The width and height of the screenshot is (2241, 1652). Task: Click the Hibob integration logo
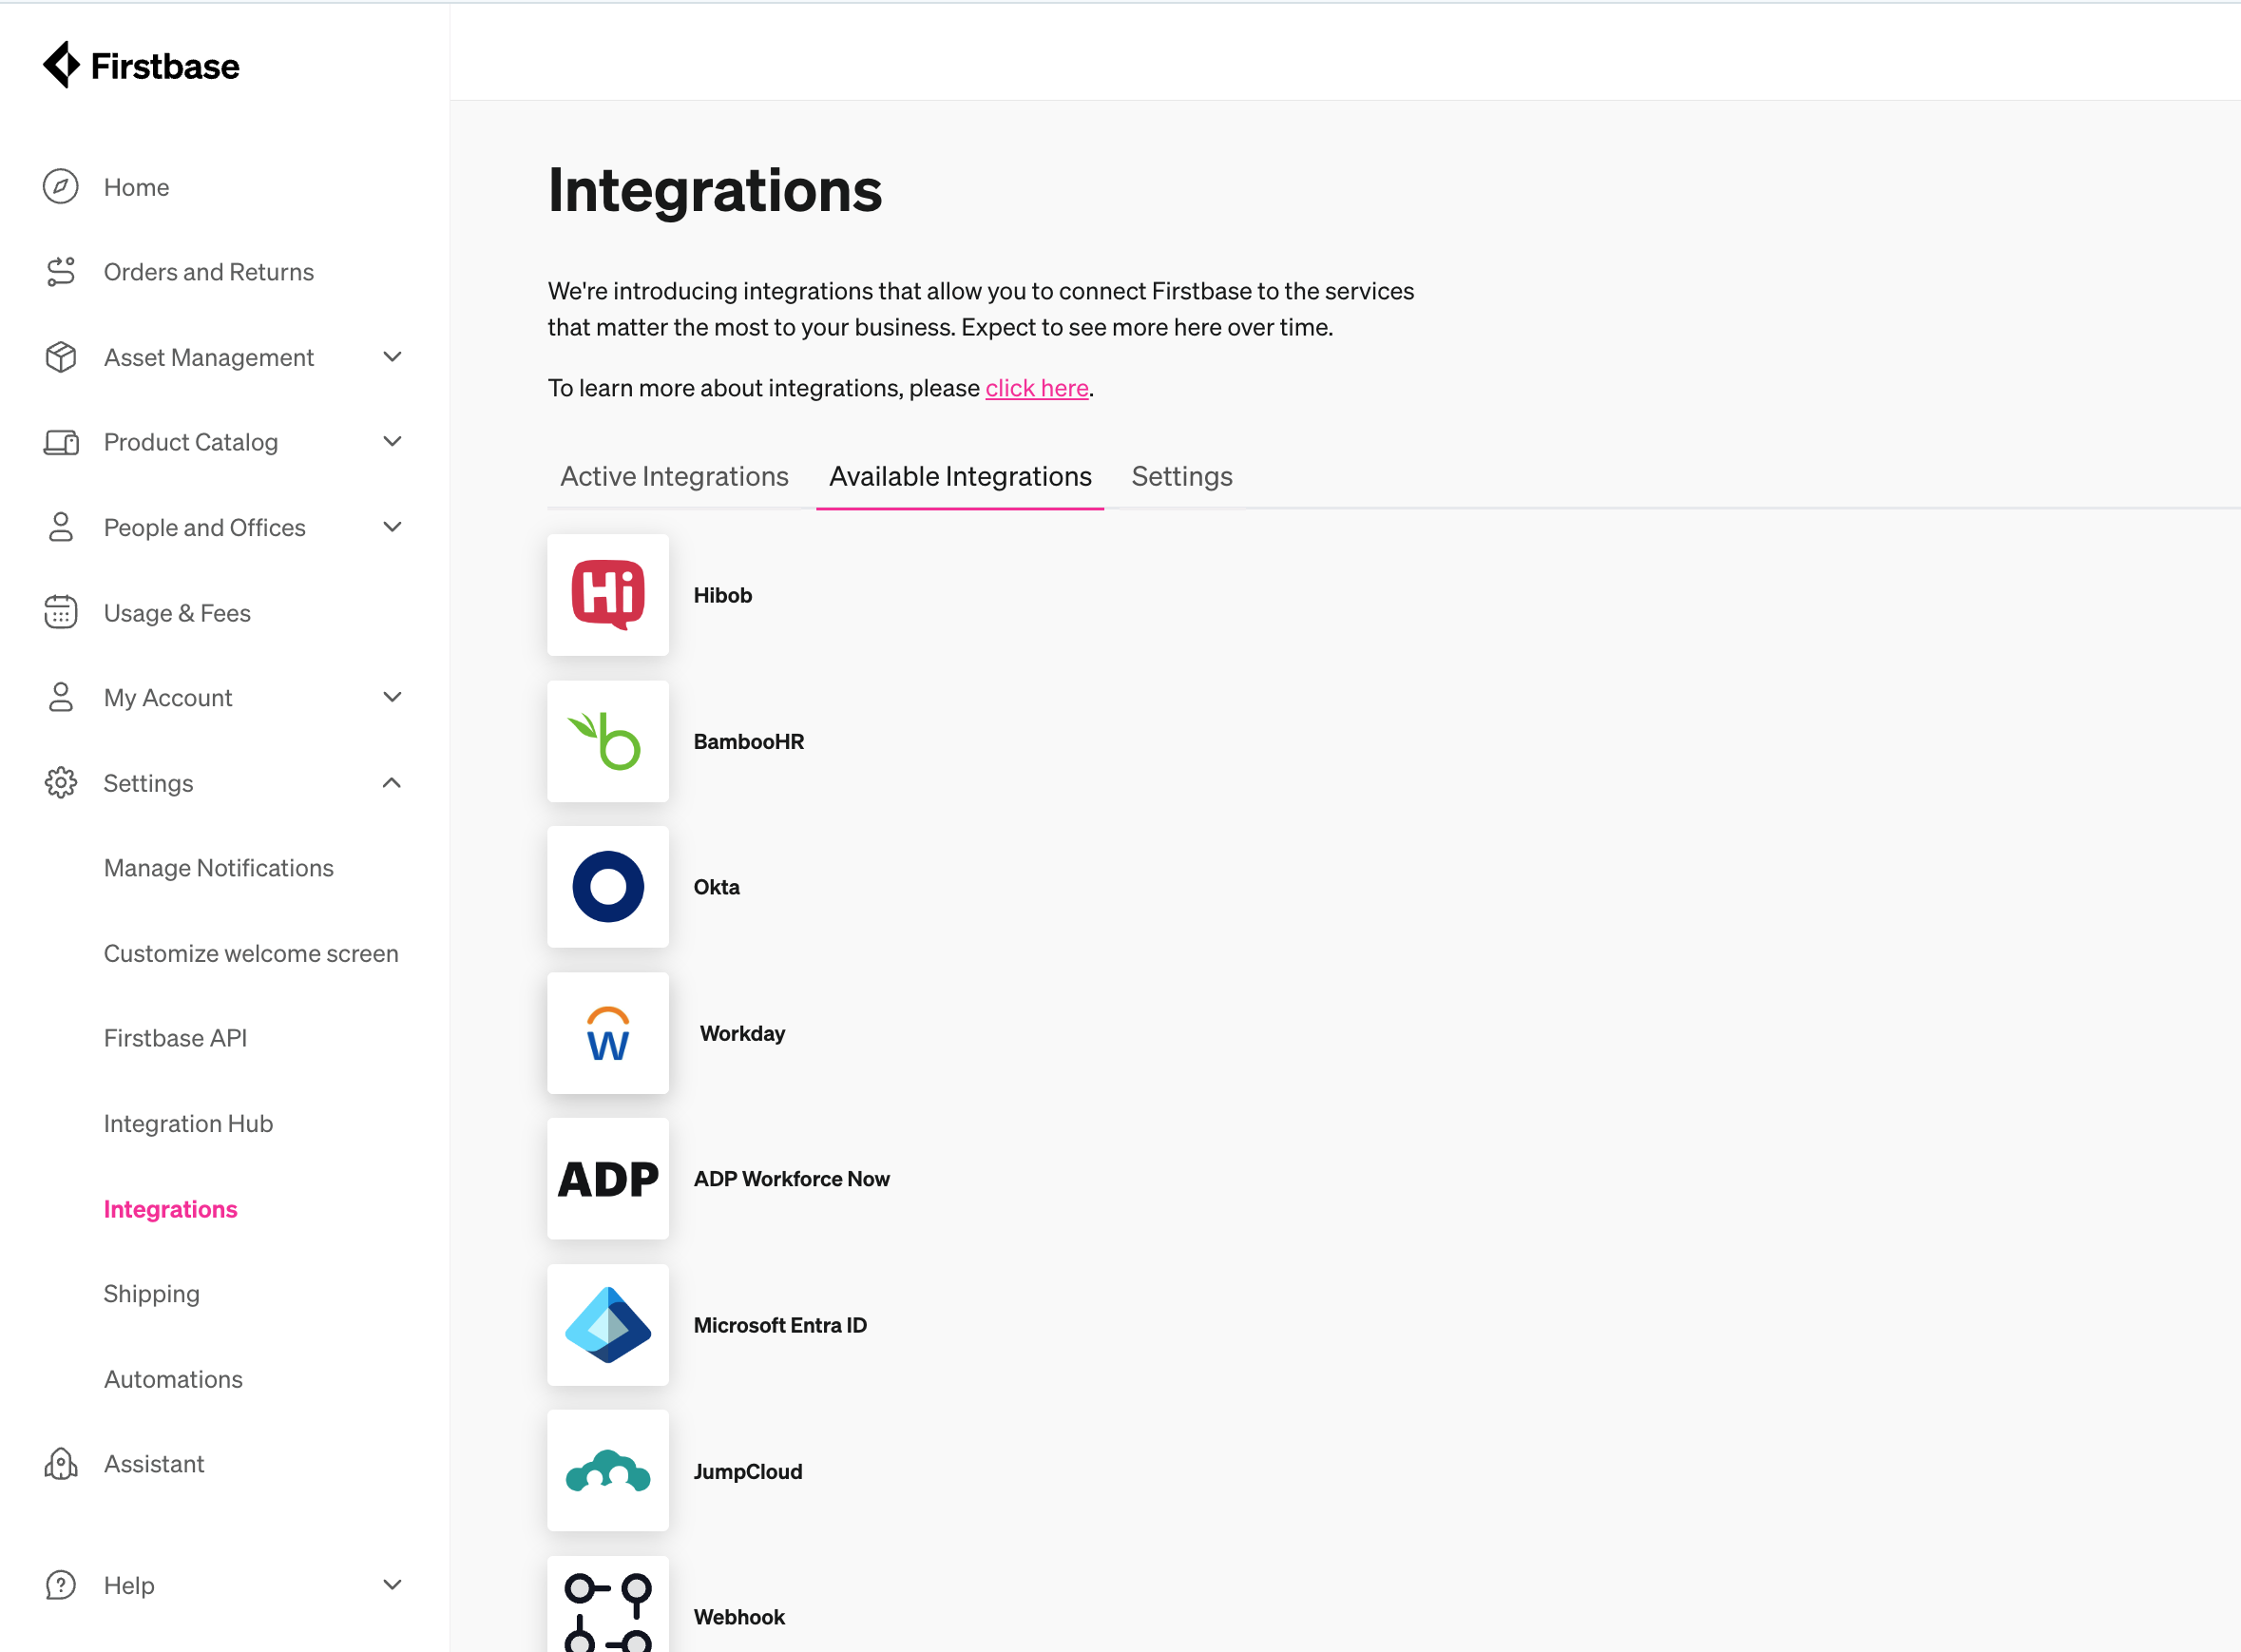click(x=607, y=595)
